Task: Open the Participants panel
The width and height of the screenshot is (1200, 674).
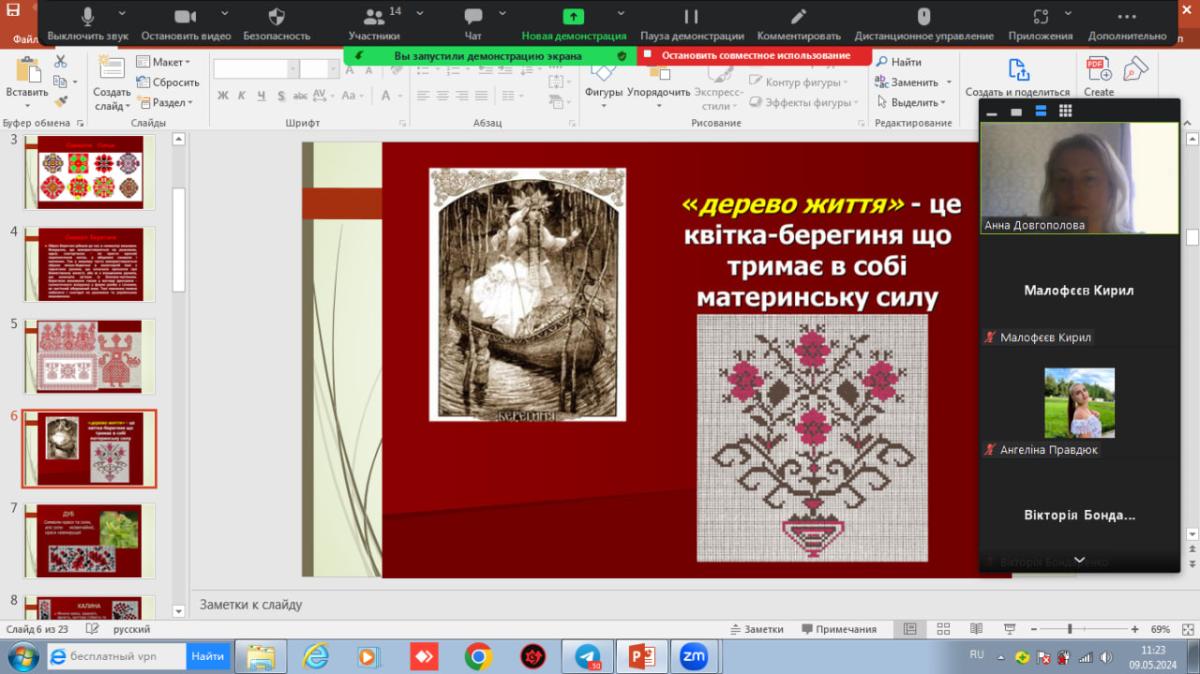Action: pyautogui.click(x=374, y=17)
